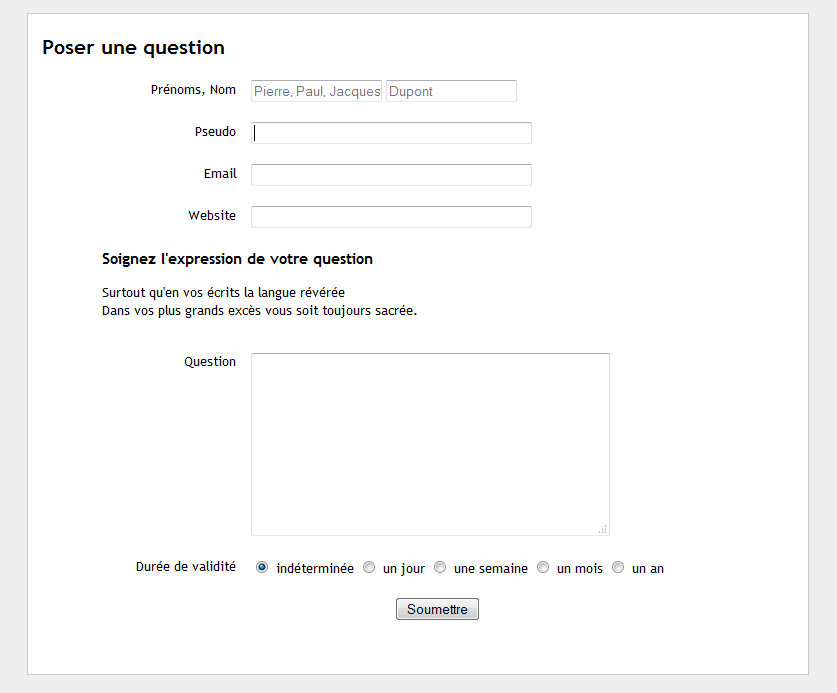Click the une semaine label text
837x693 pixels.
(x=491, y=569)
